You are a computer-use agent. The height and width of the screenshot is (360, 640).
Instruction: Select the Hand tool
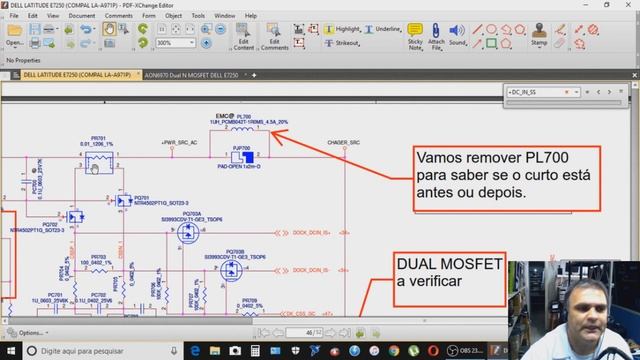click(109, 29)
